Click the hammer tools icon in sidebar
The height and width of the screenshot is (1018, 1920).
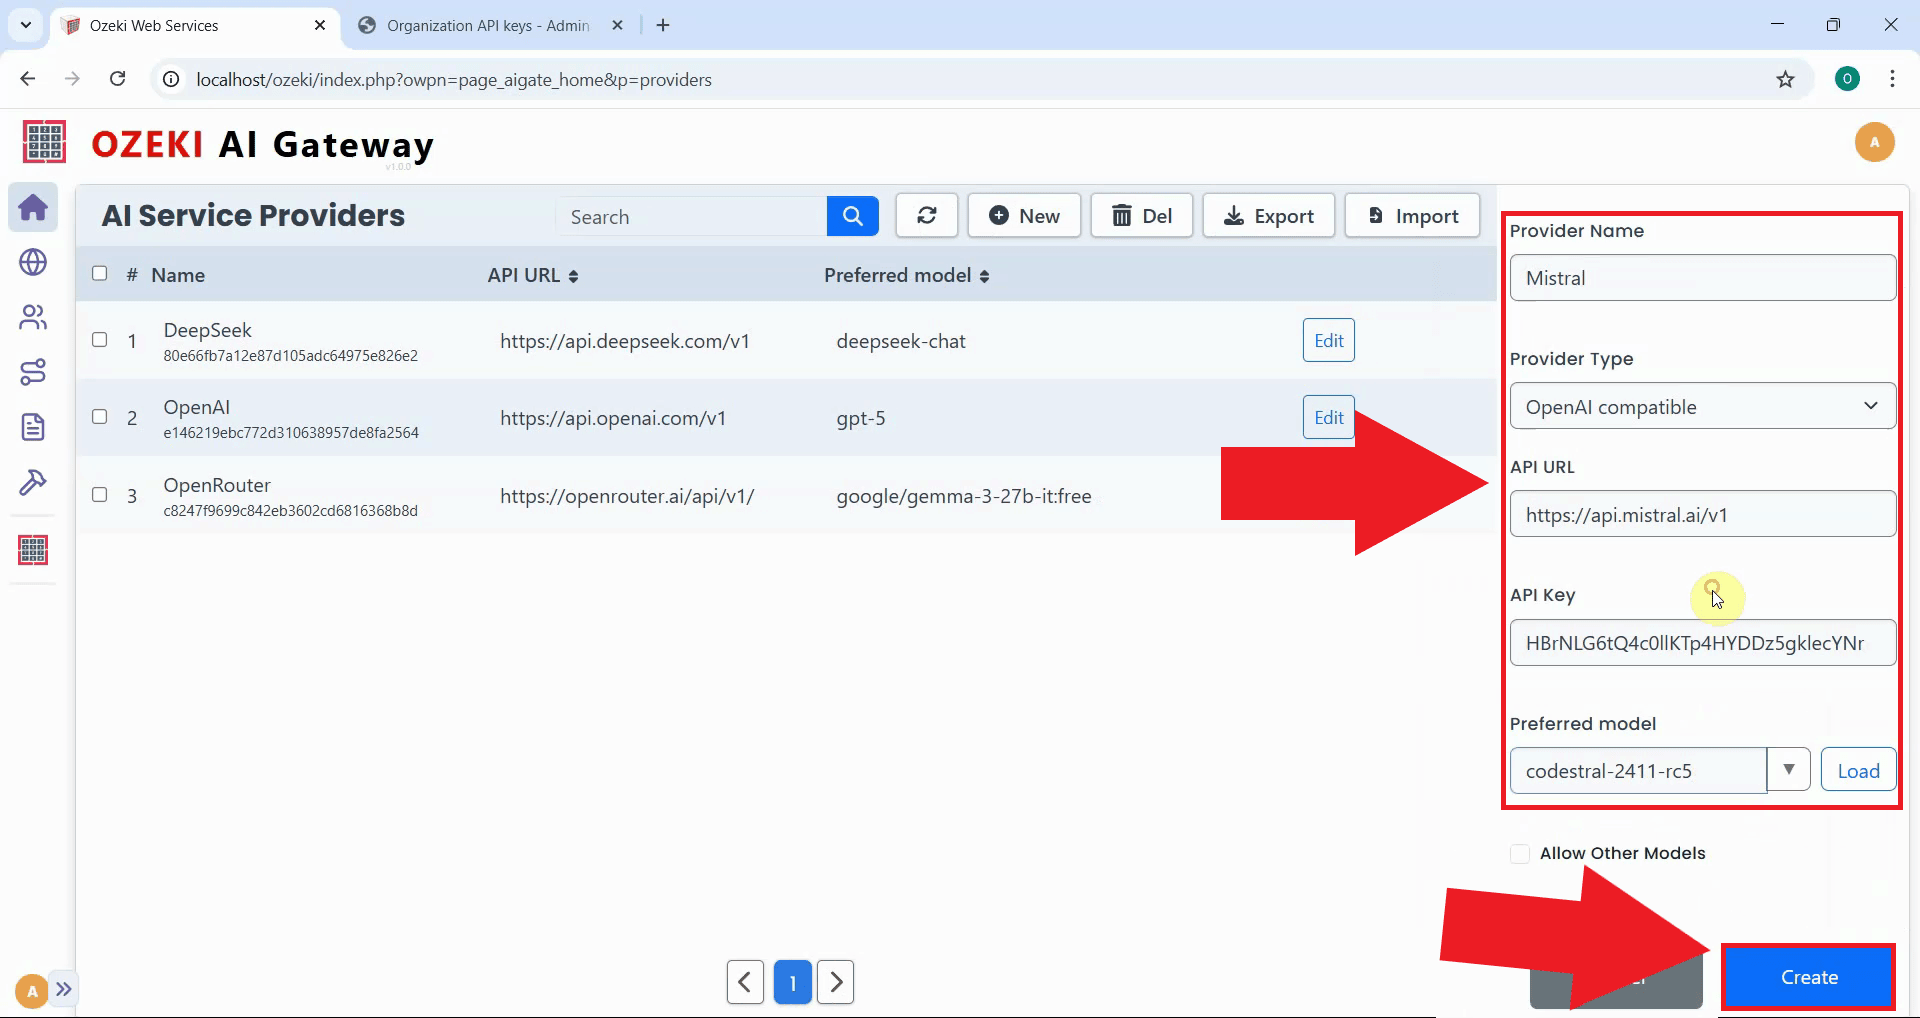click(x=33, y=483)
